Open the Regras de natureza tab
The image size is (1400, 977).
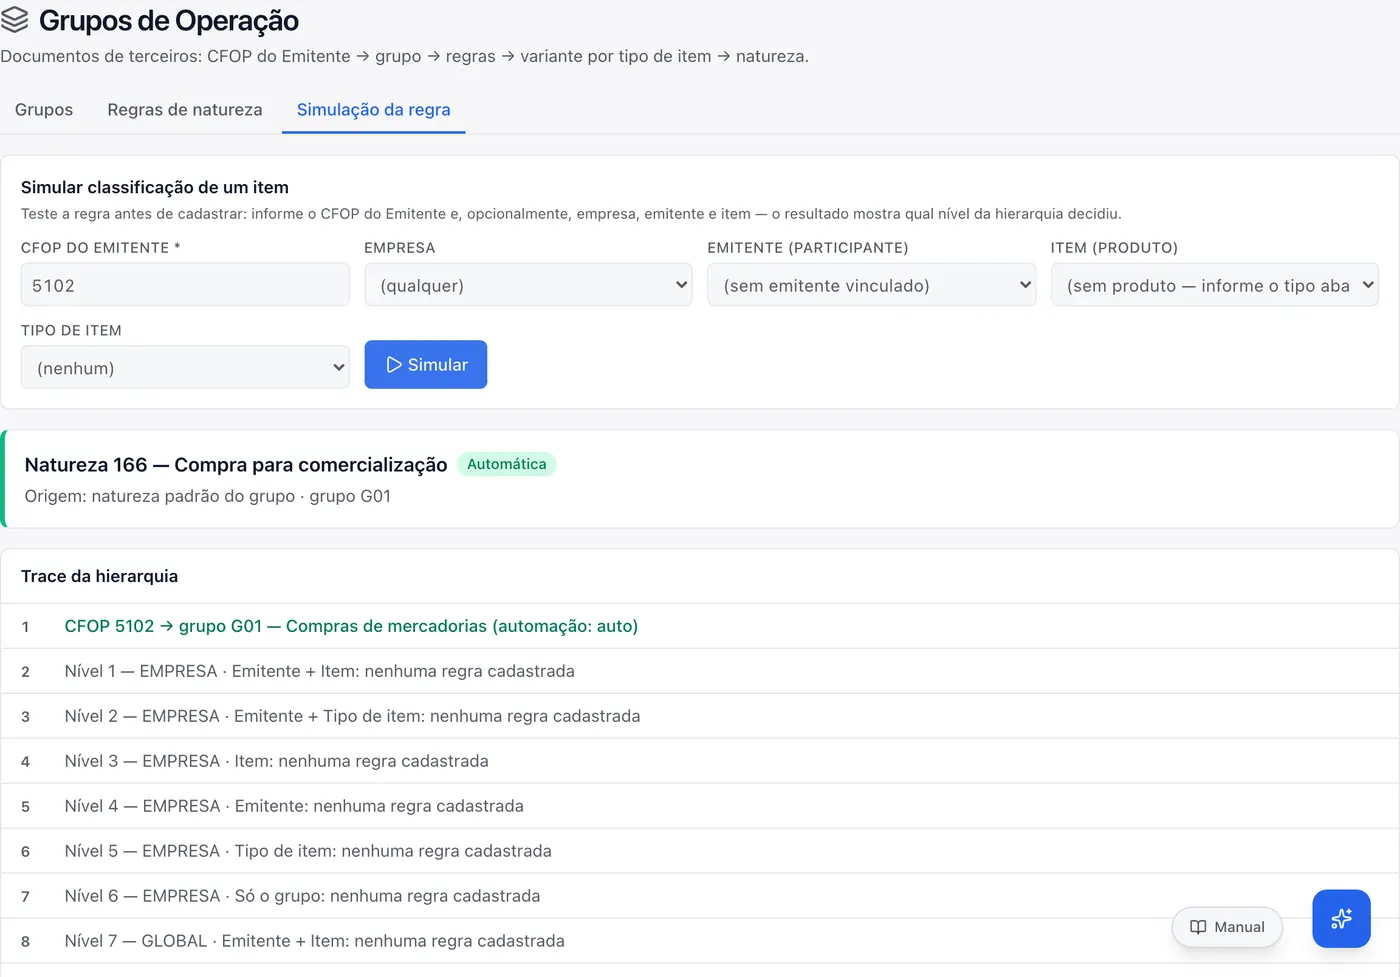pos(185,110)
